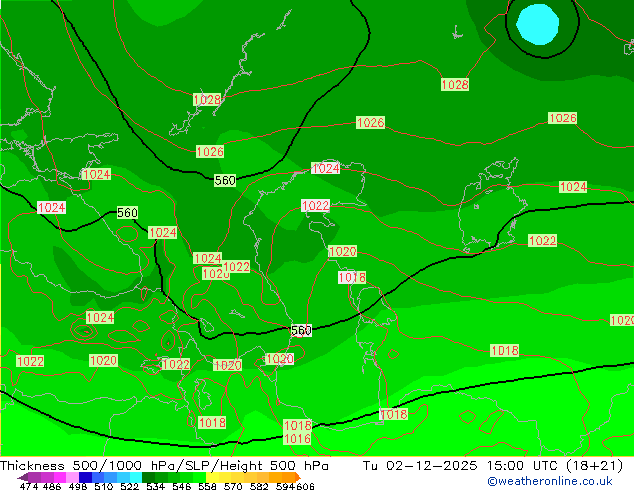Image resolution: width=634 pixels, height=490 pixels.
Task: Click the legend value '546'
Action: [x=182, y=486]
